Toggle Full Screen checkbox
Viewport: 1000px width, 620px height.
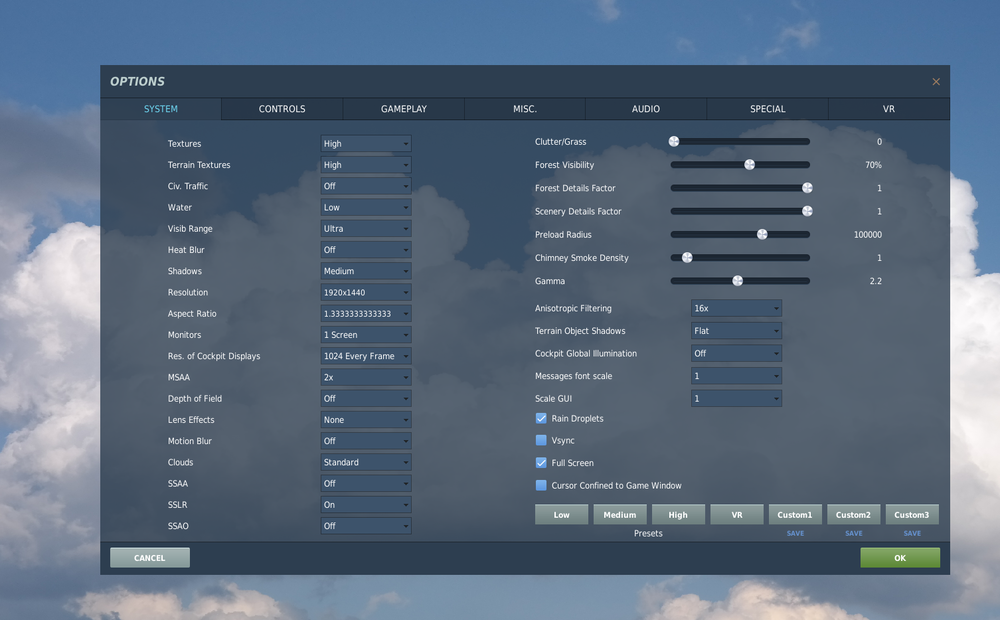tap(541, 462)
